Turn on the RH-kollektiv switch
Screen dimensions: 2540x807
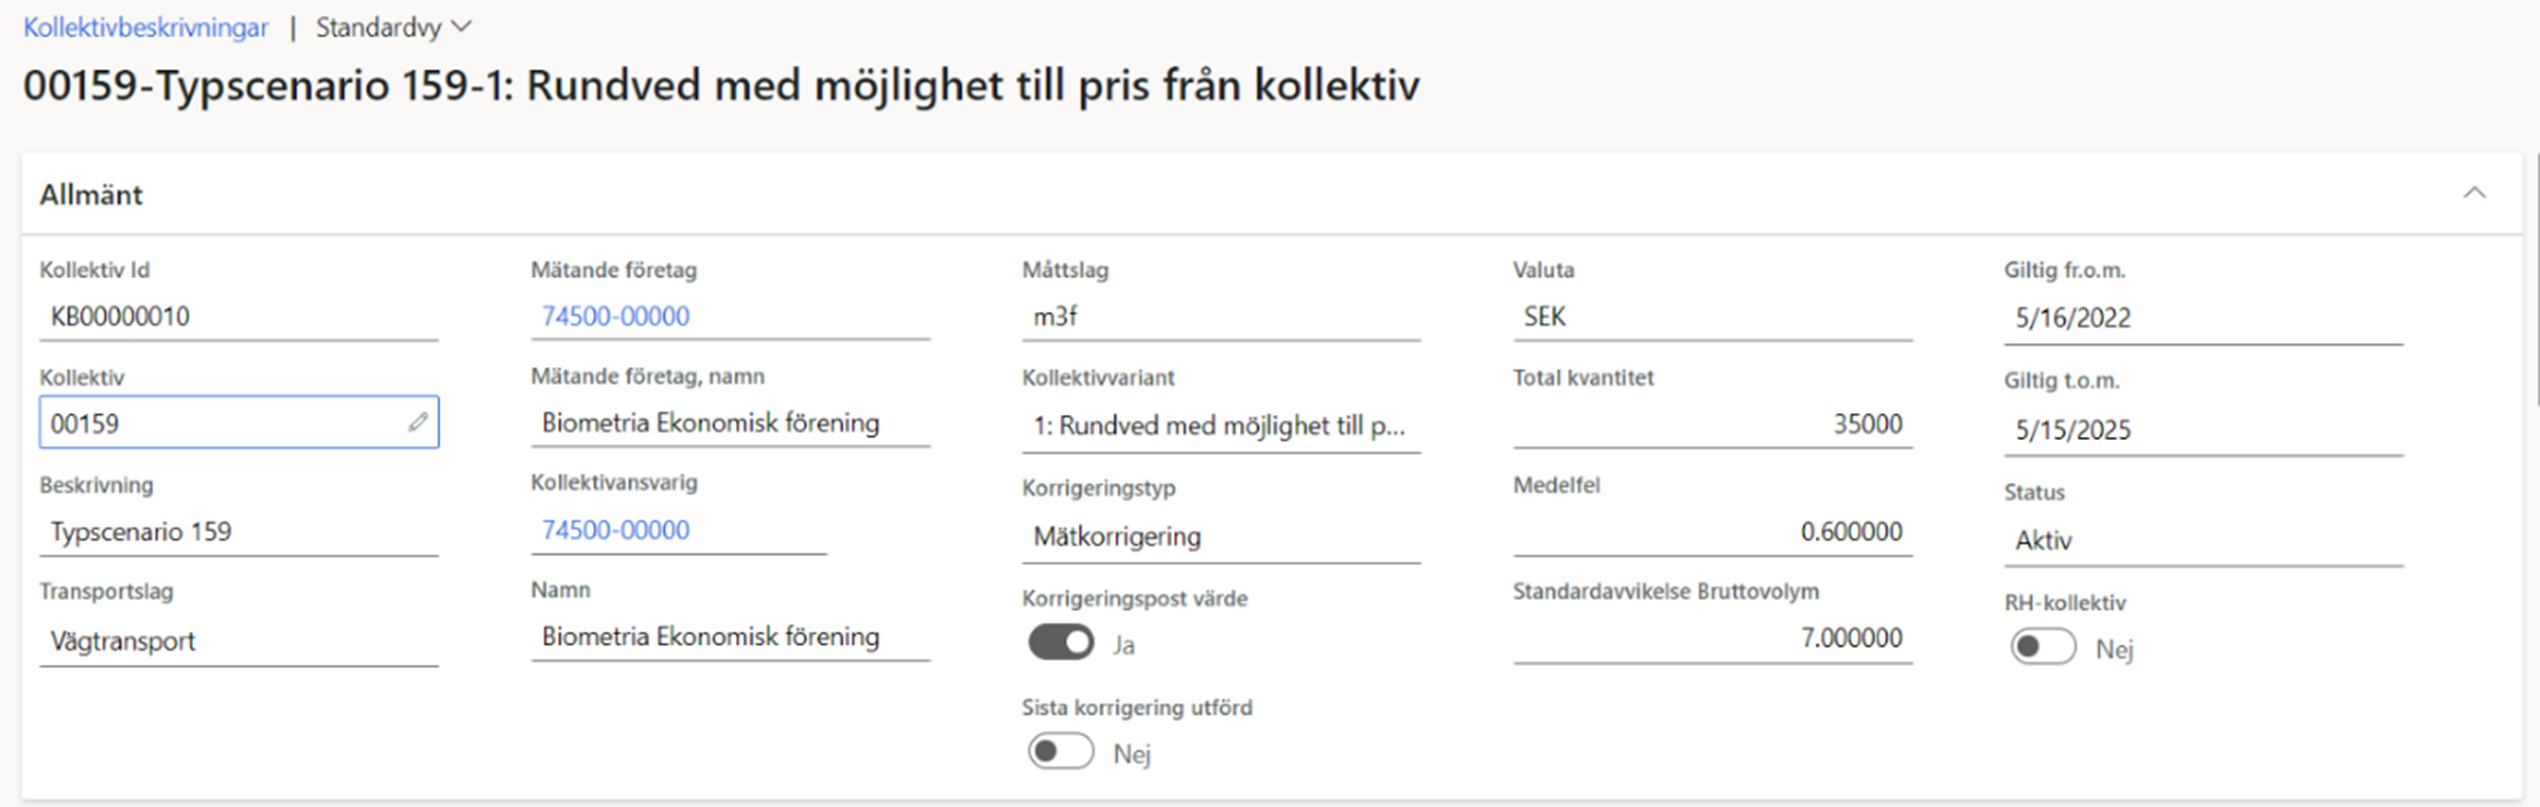pyautogui.click(x=2043, y=647)
